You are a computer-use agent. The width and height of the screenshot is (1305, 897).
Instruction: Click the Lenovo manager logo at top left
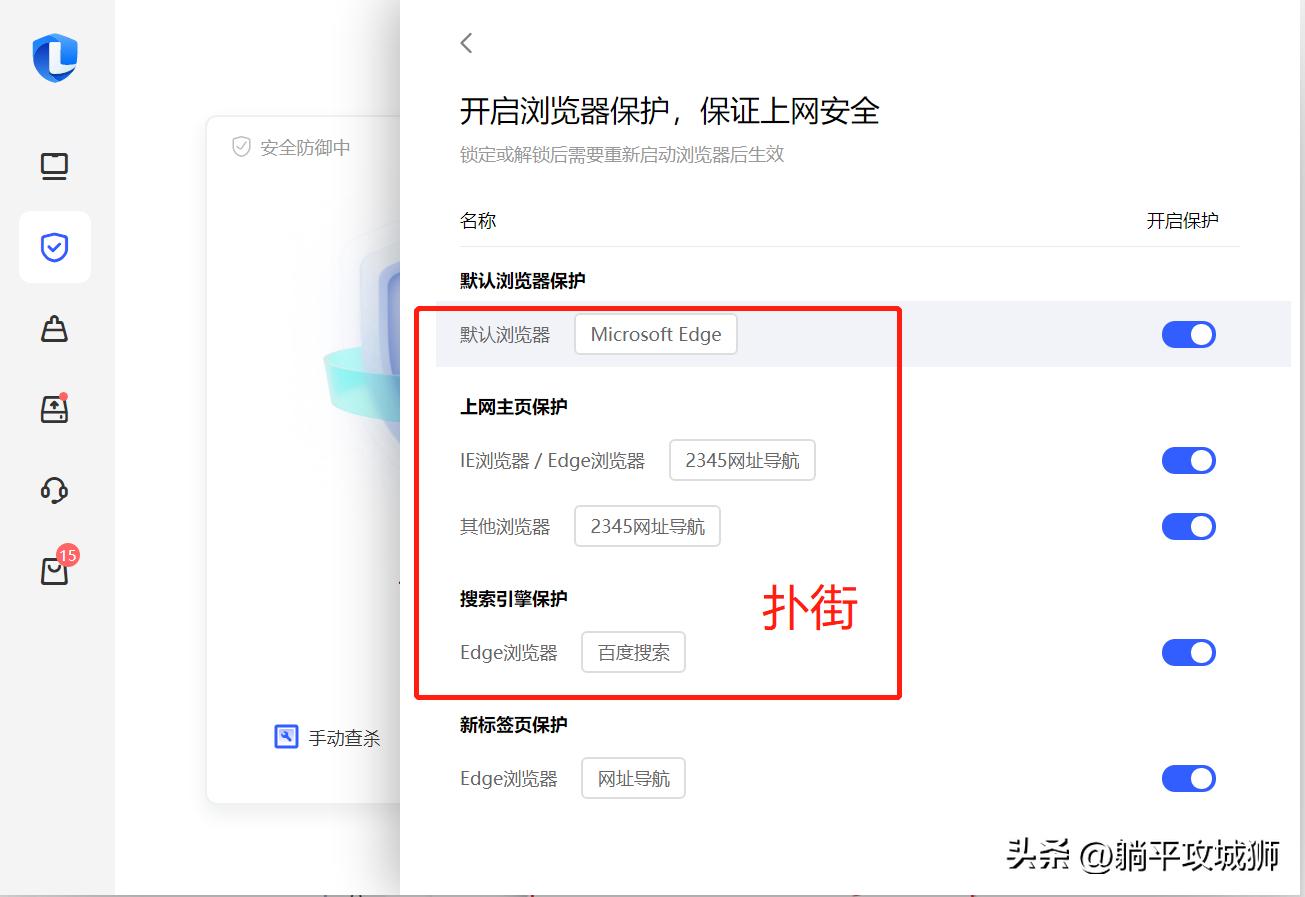pos(54,58)
